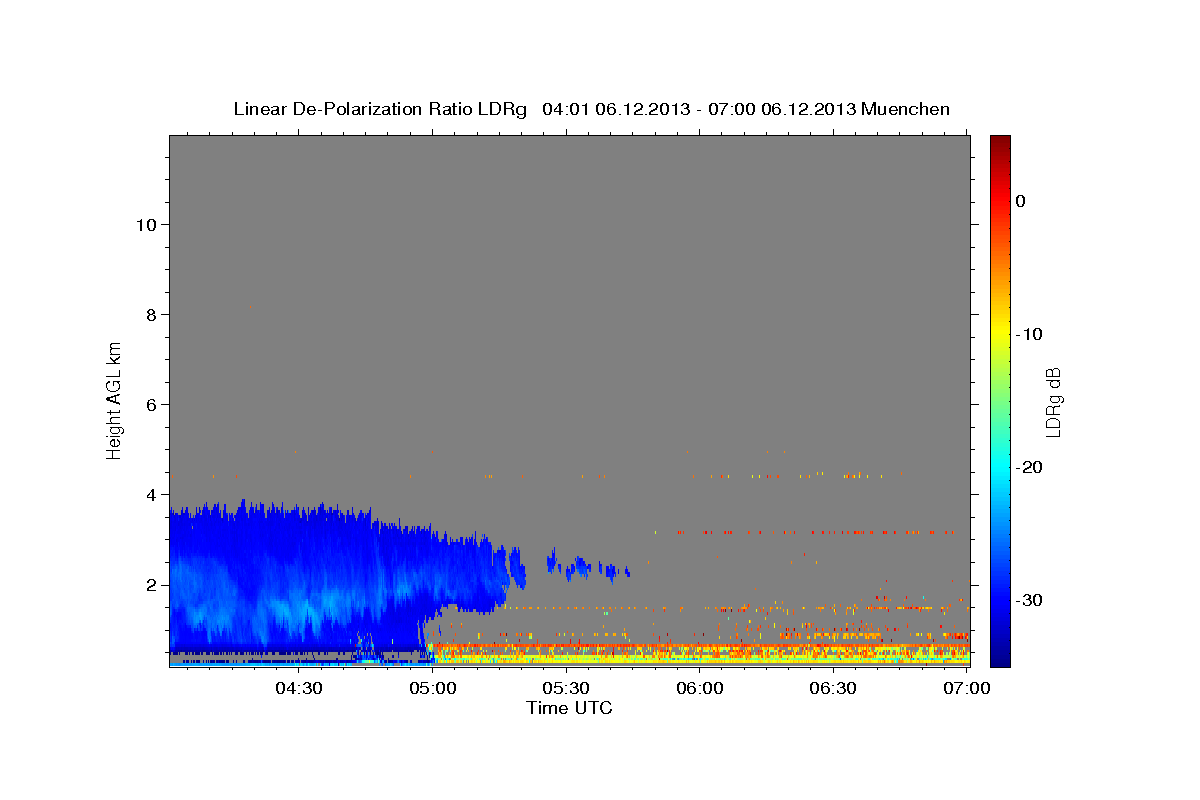Click the height tick label 4
The image size is (1200, 800).
click(149, 494)
